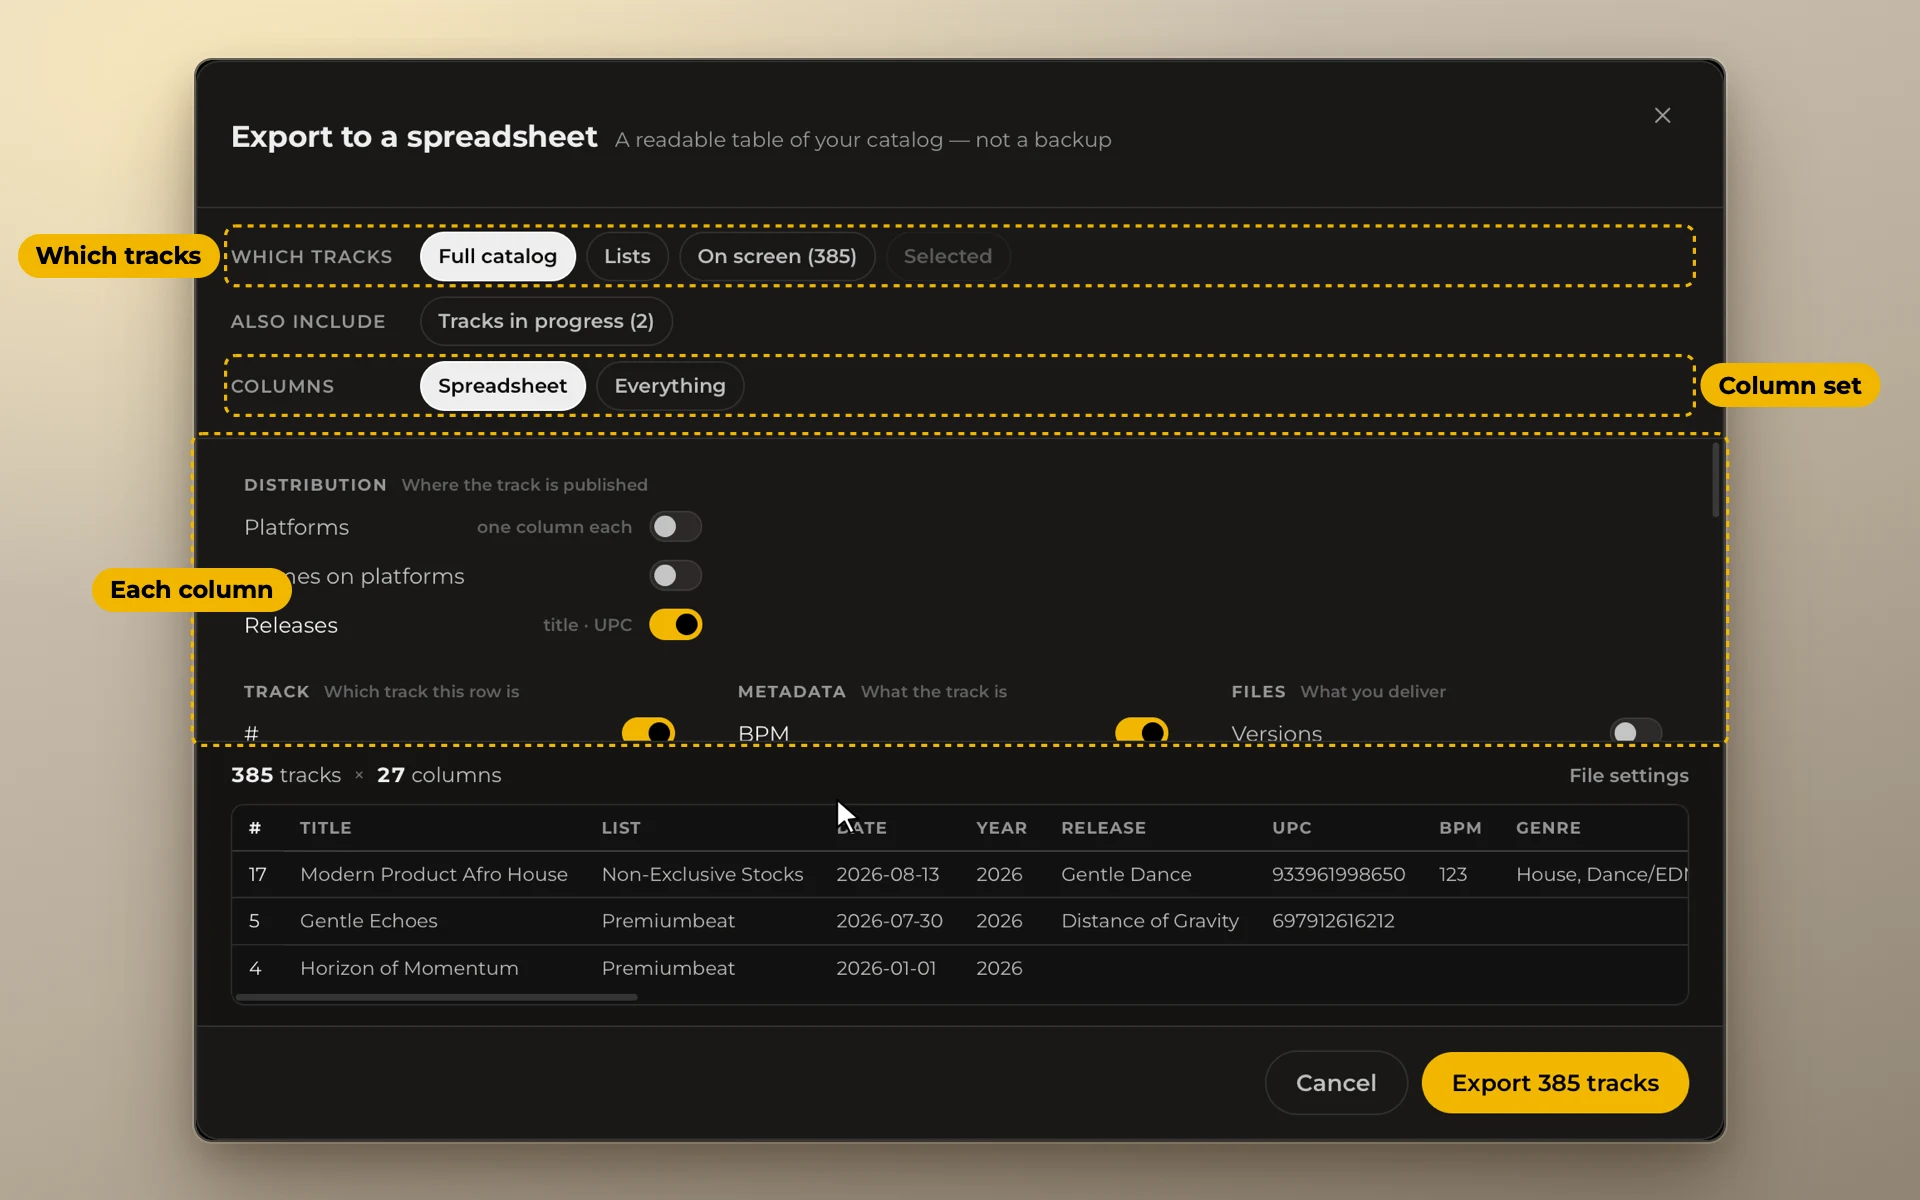Screen dimensions: 1920x1200
Task: Open File settings
Action: pos(1628,775)
